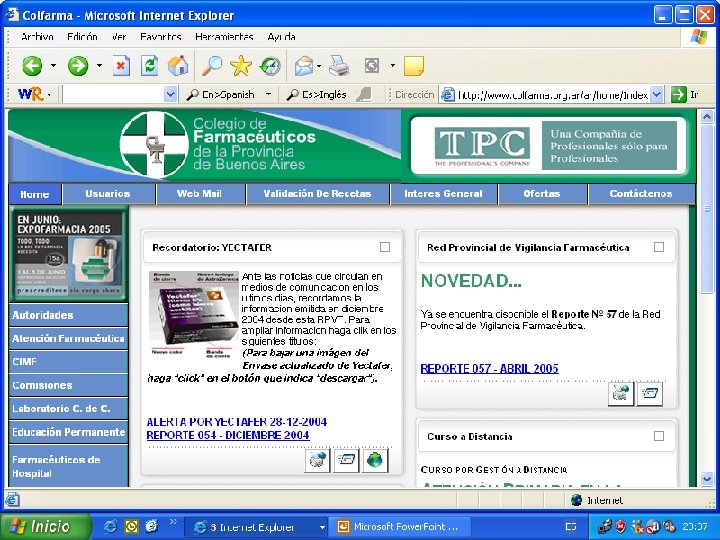Expand the address bar URL dropdown
Image resolution: width=720 pixels, height=540 pixels.
[x=657, y=95]
